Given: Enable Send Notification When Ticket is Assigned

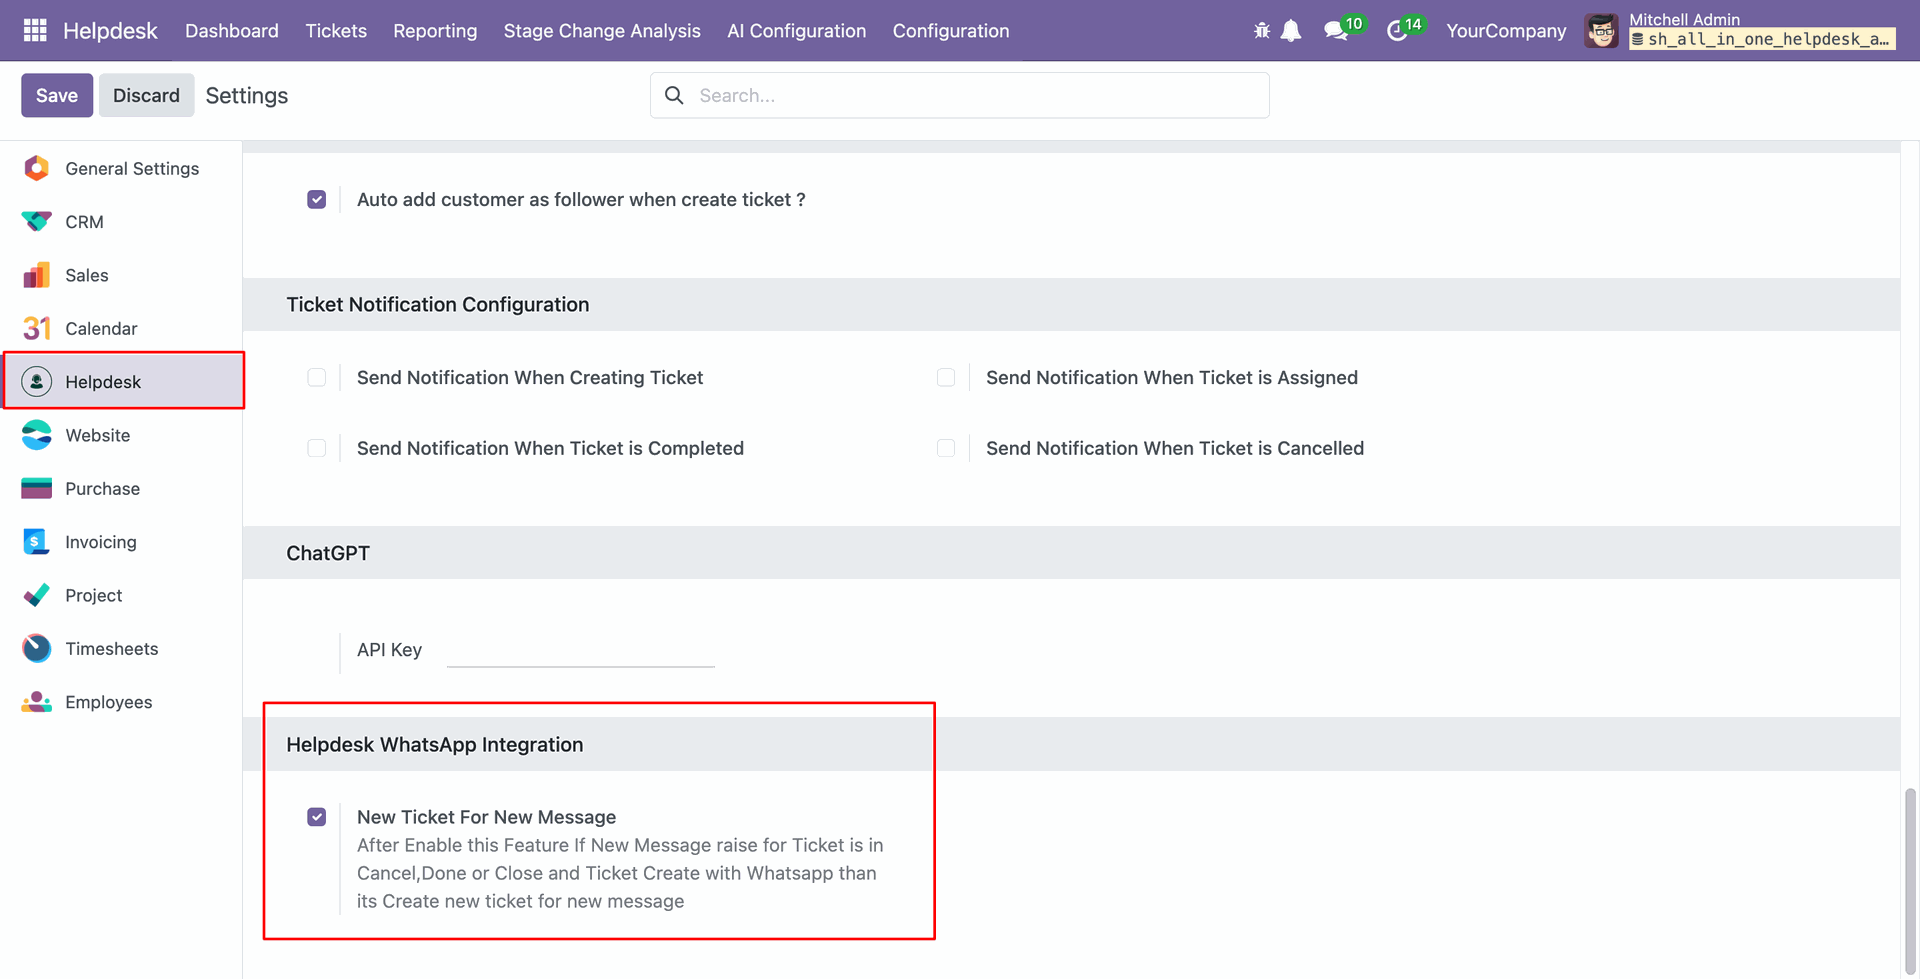Looking at the screenshot, I should point(946,377).
